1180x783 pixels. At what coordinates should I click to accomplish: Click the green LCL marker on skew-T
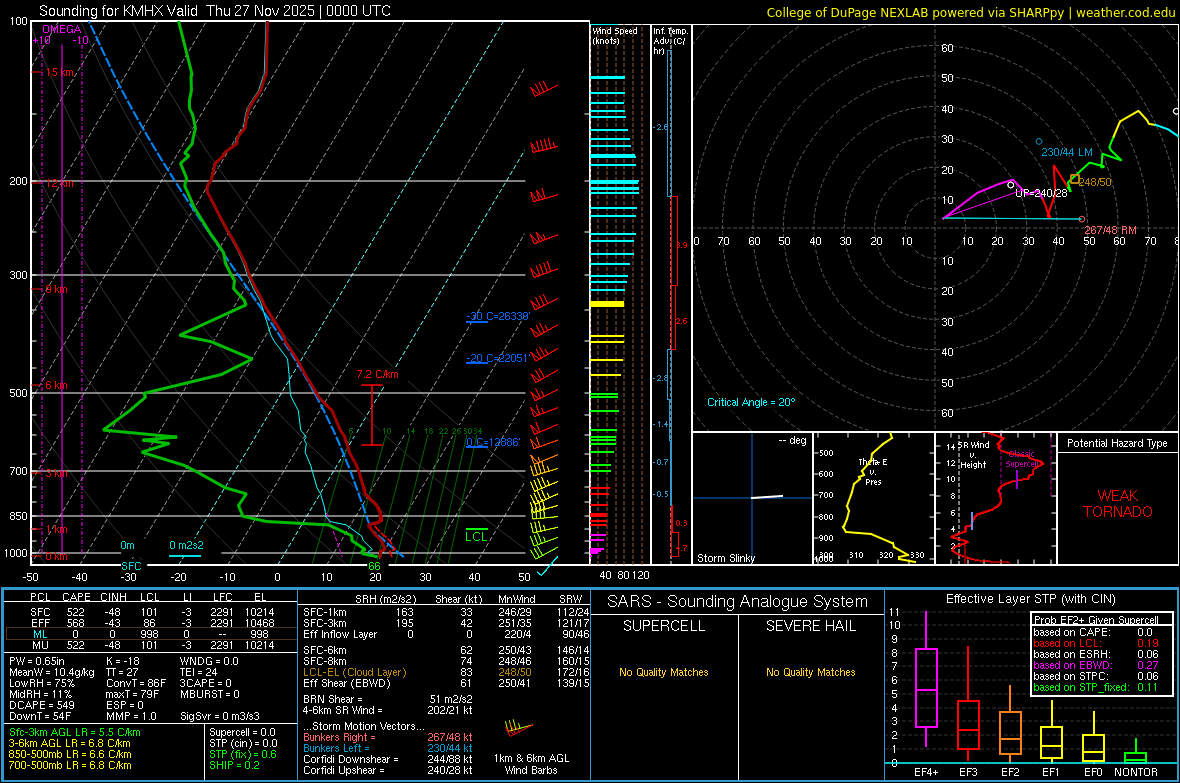coord(476,536)
